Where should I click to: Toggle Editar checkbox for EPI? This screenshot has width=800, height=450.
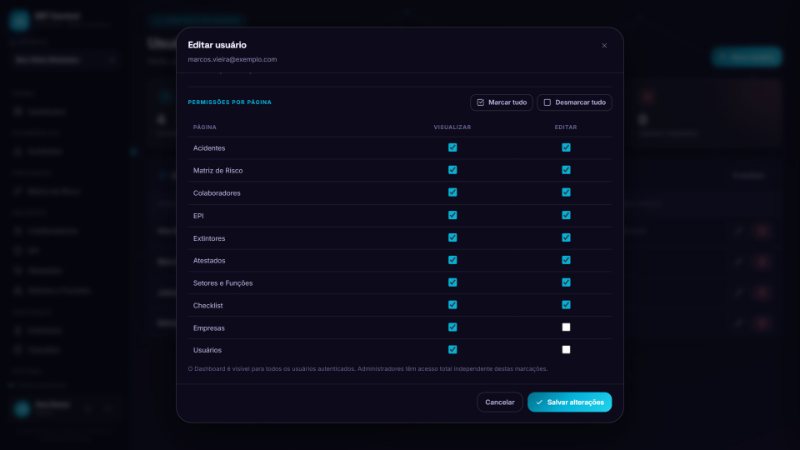pos(566,215)
